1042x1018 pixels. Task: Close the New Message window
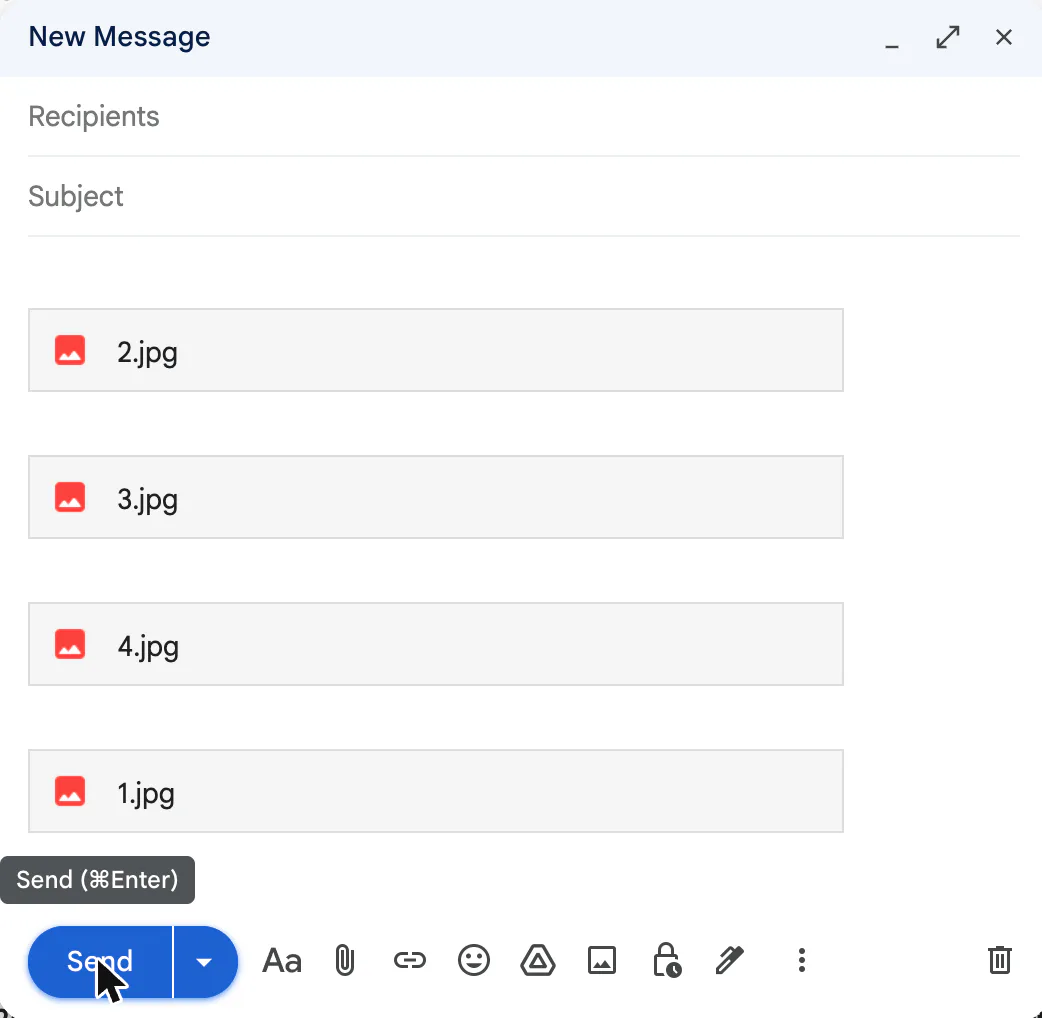1003,37
